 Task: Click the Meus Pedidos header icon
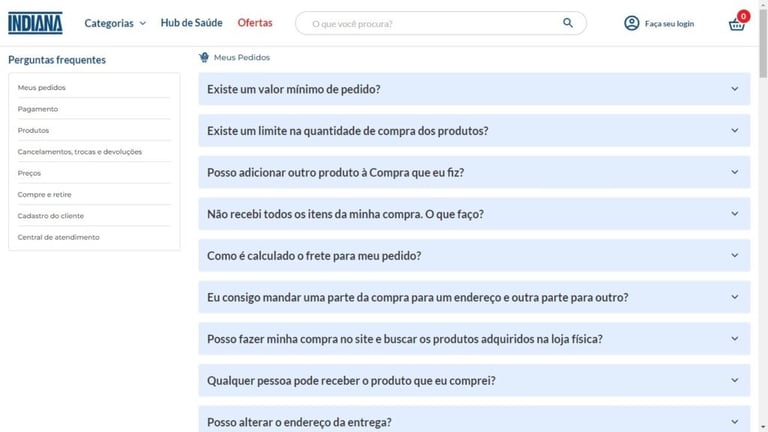(x=204, y=58)
